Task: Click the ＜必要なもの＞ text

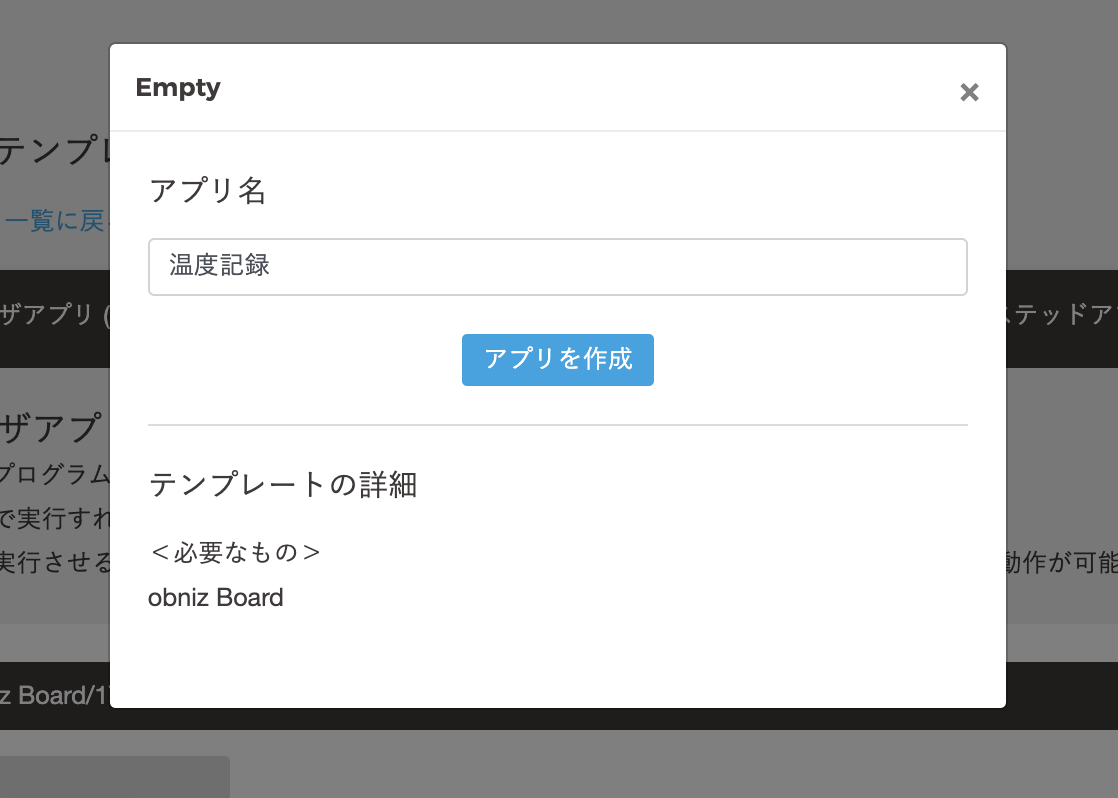Action: coord(235,552)
